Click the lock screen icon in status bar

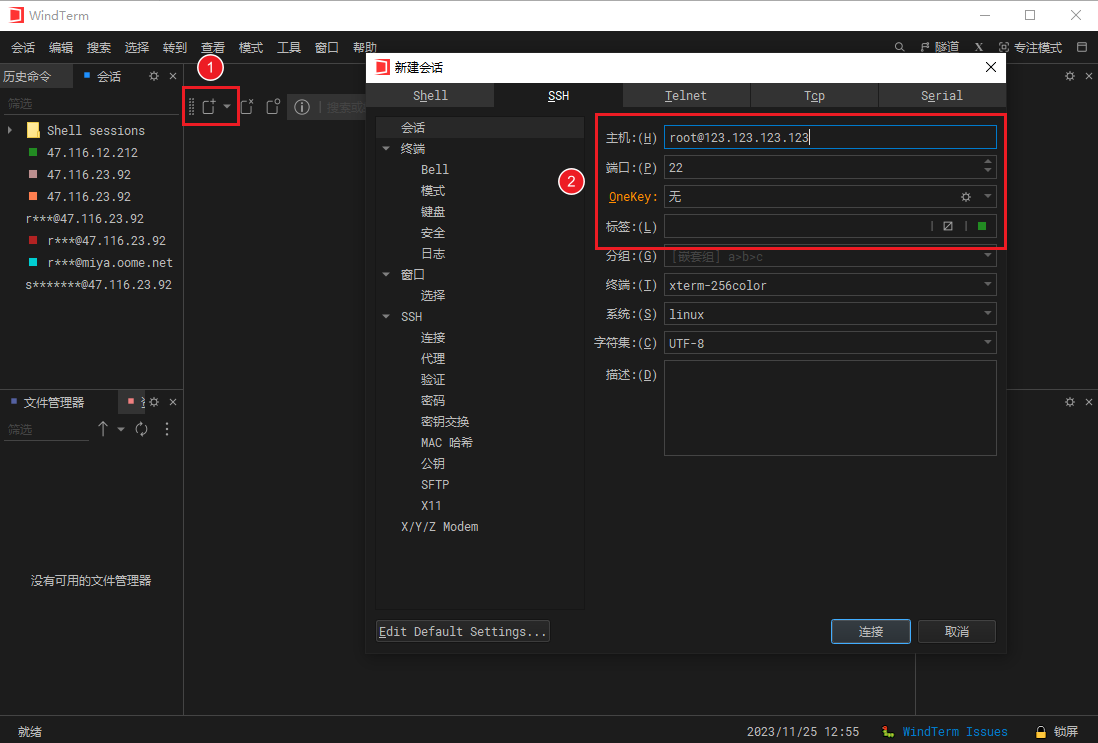[x=1040, y=732]
